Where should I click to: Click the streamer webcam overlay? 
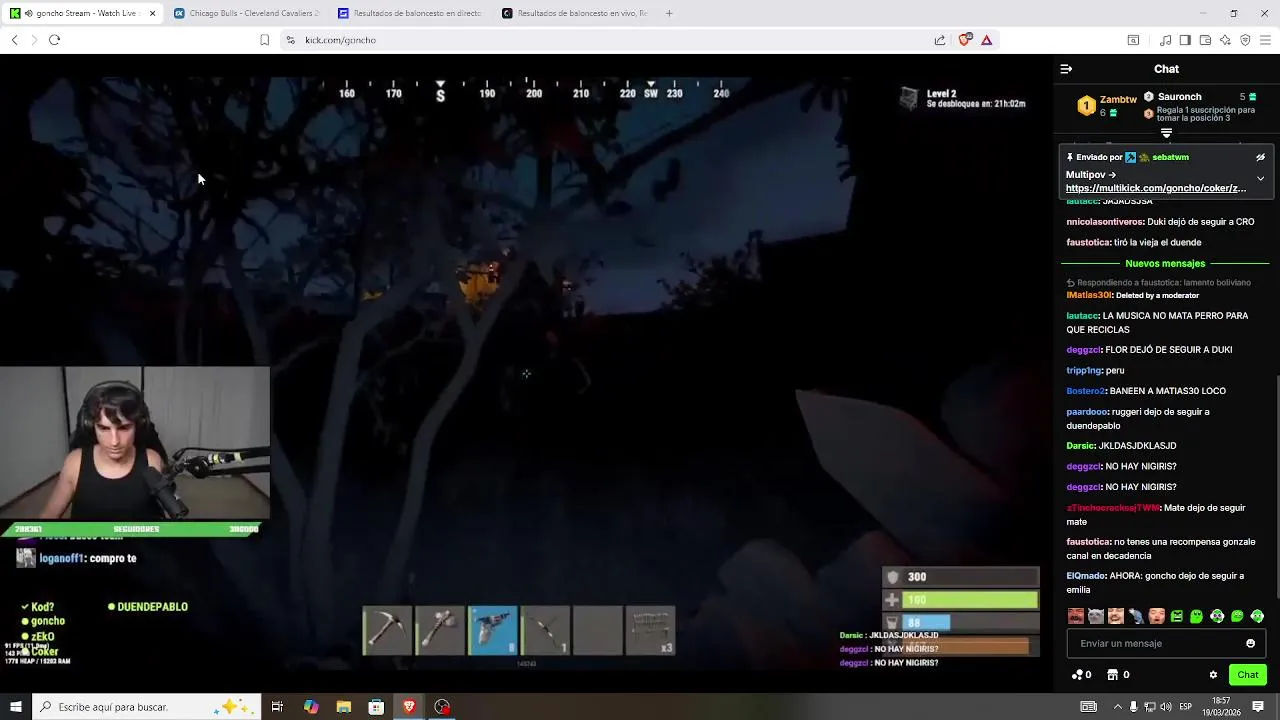click(x=135, y=443)
